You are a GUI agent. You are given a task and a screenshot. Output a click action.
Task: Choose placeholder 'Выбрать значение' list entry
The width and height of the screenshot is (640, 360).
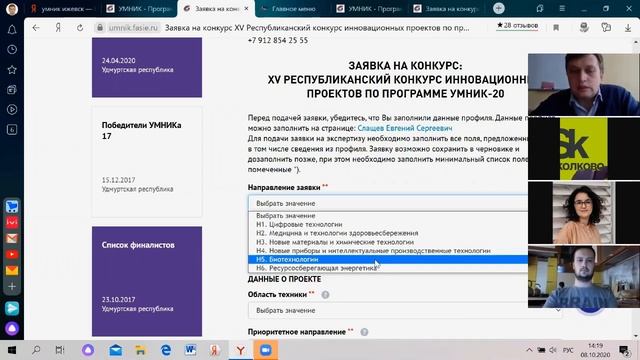pyautogui.click(x=388, y=216)
